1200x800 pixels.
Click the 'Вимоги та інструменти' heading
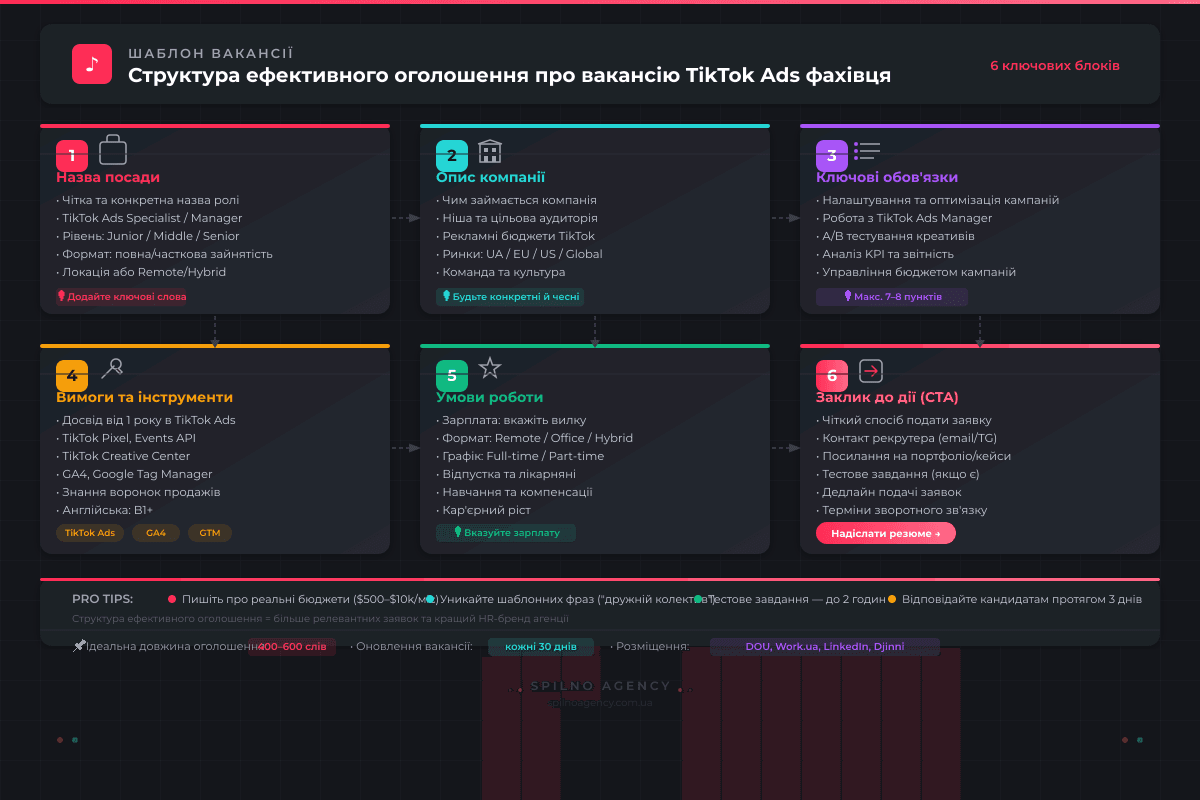click(144, 398)
